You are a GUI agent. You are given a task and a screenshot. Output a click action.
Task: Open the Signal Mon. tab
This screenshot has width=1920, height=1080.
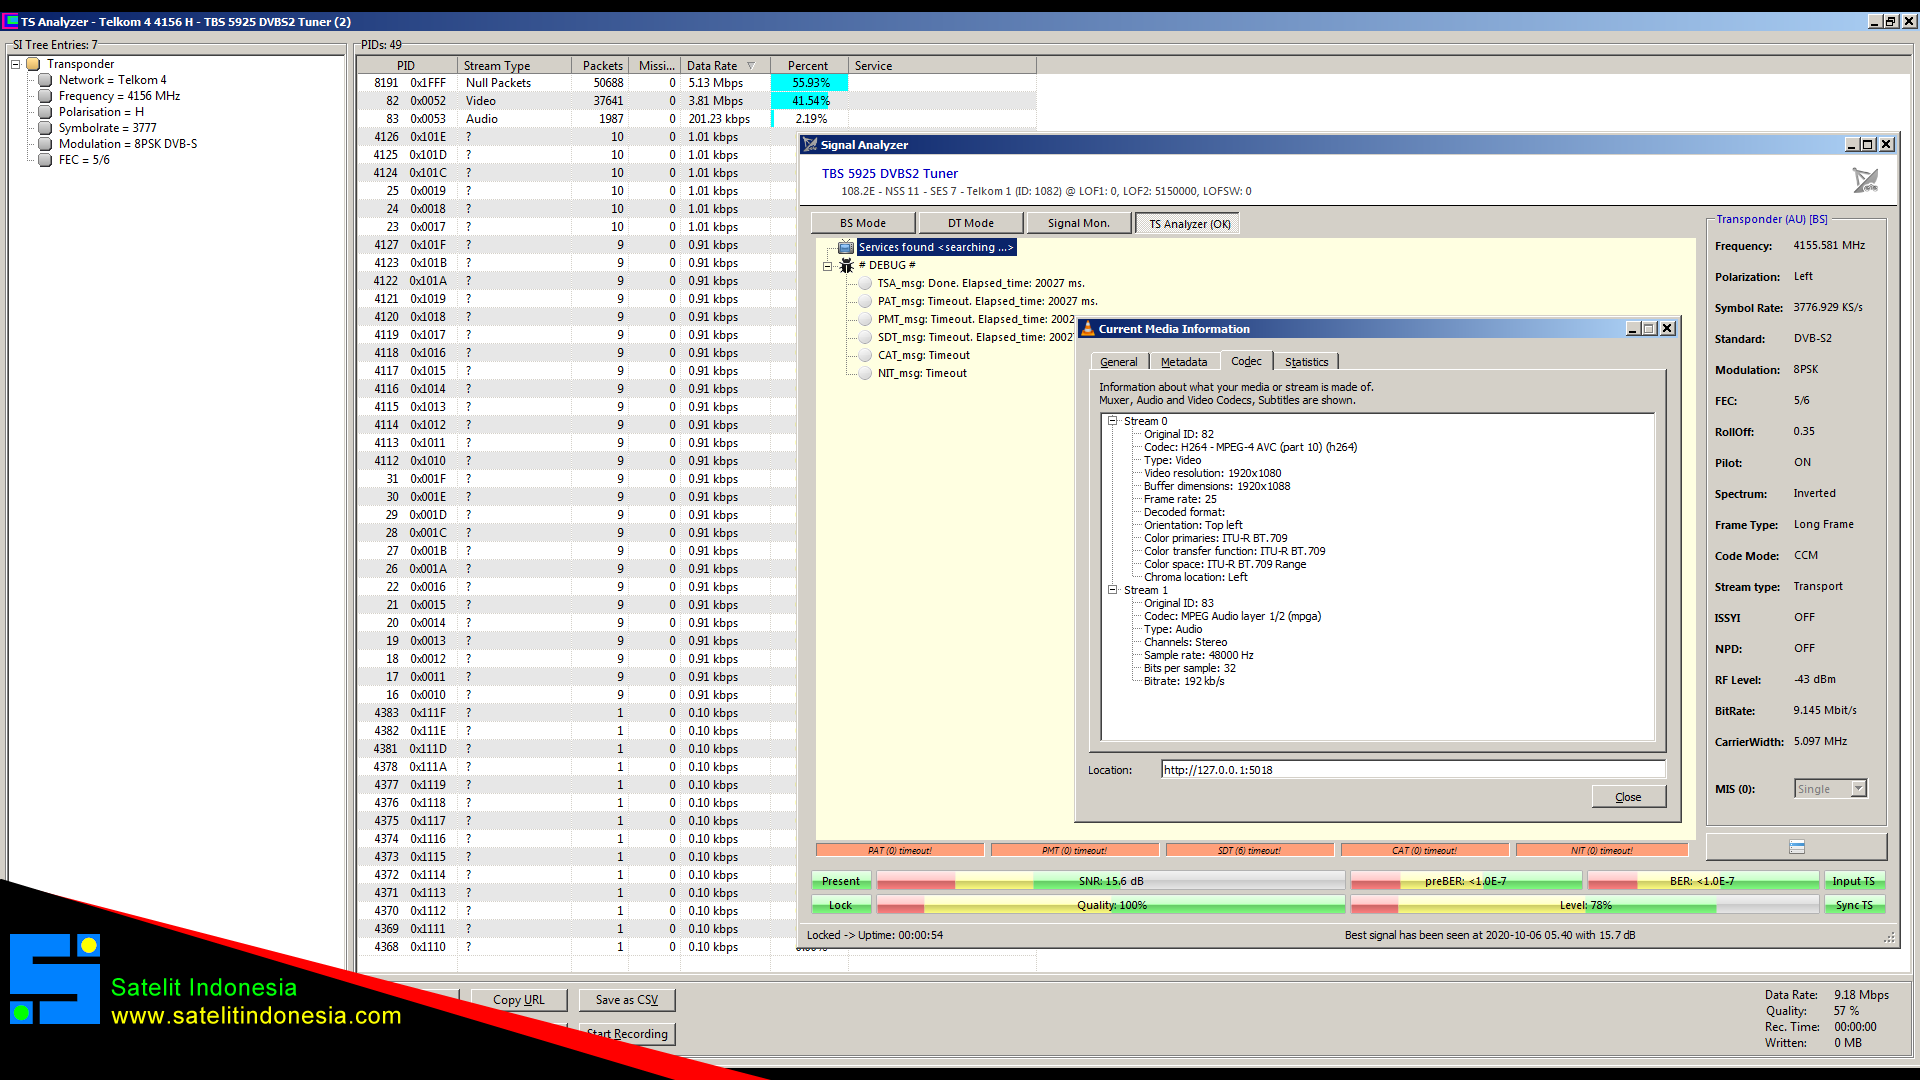1079,223
